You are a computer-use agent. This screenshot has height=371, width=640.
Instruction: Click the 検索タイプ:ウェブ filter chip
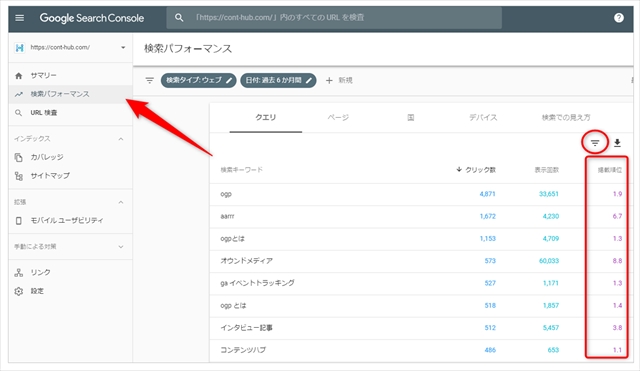point(198,80)
